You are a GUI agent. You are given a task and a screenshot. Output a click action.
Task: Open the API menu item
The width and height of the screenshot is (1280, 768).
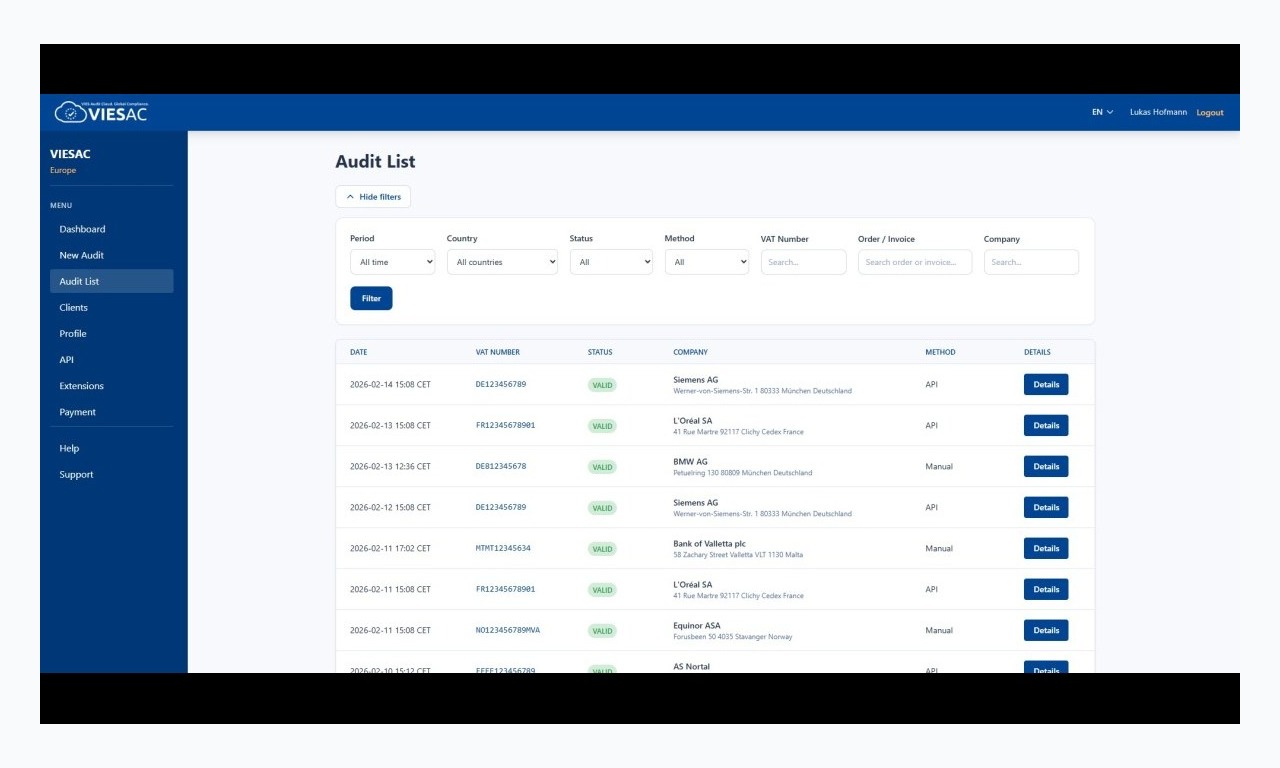(111, 359)
